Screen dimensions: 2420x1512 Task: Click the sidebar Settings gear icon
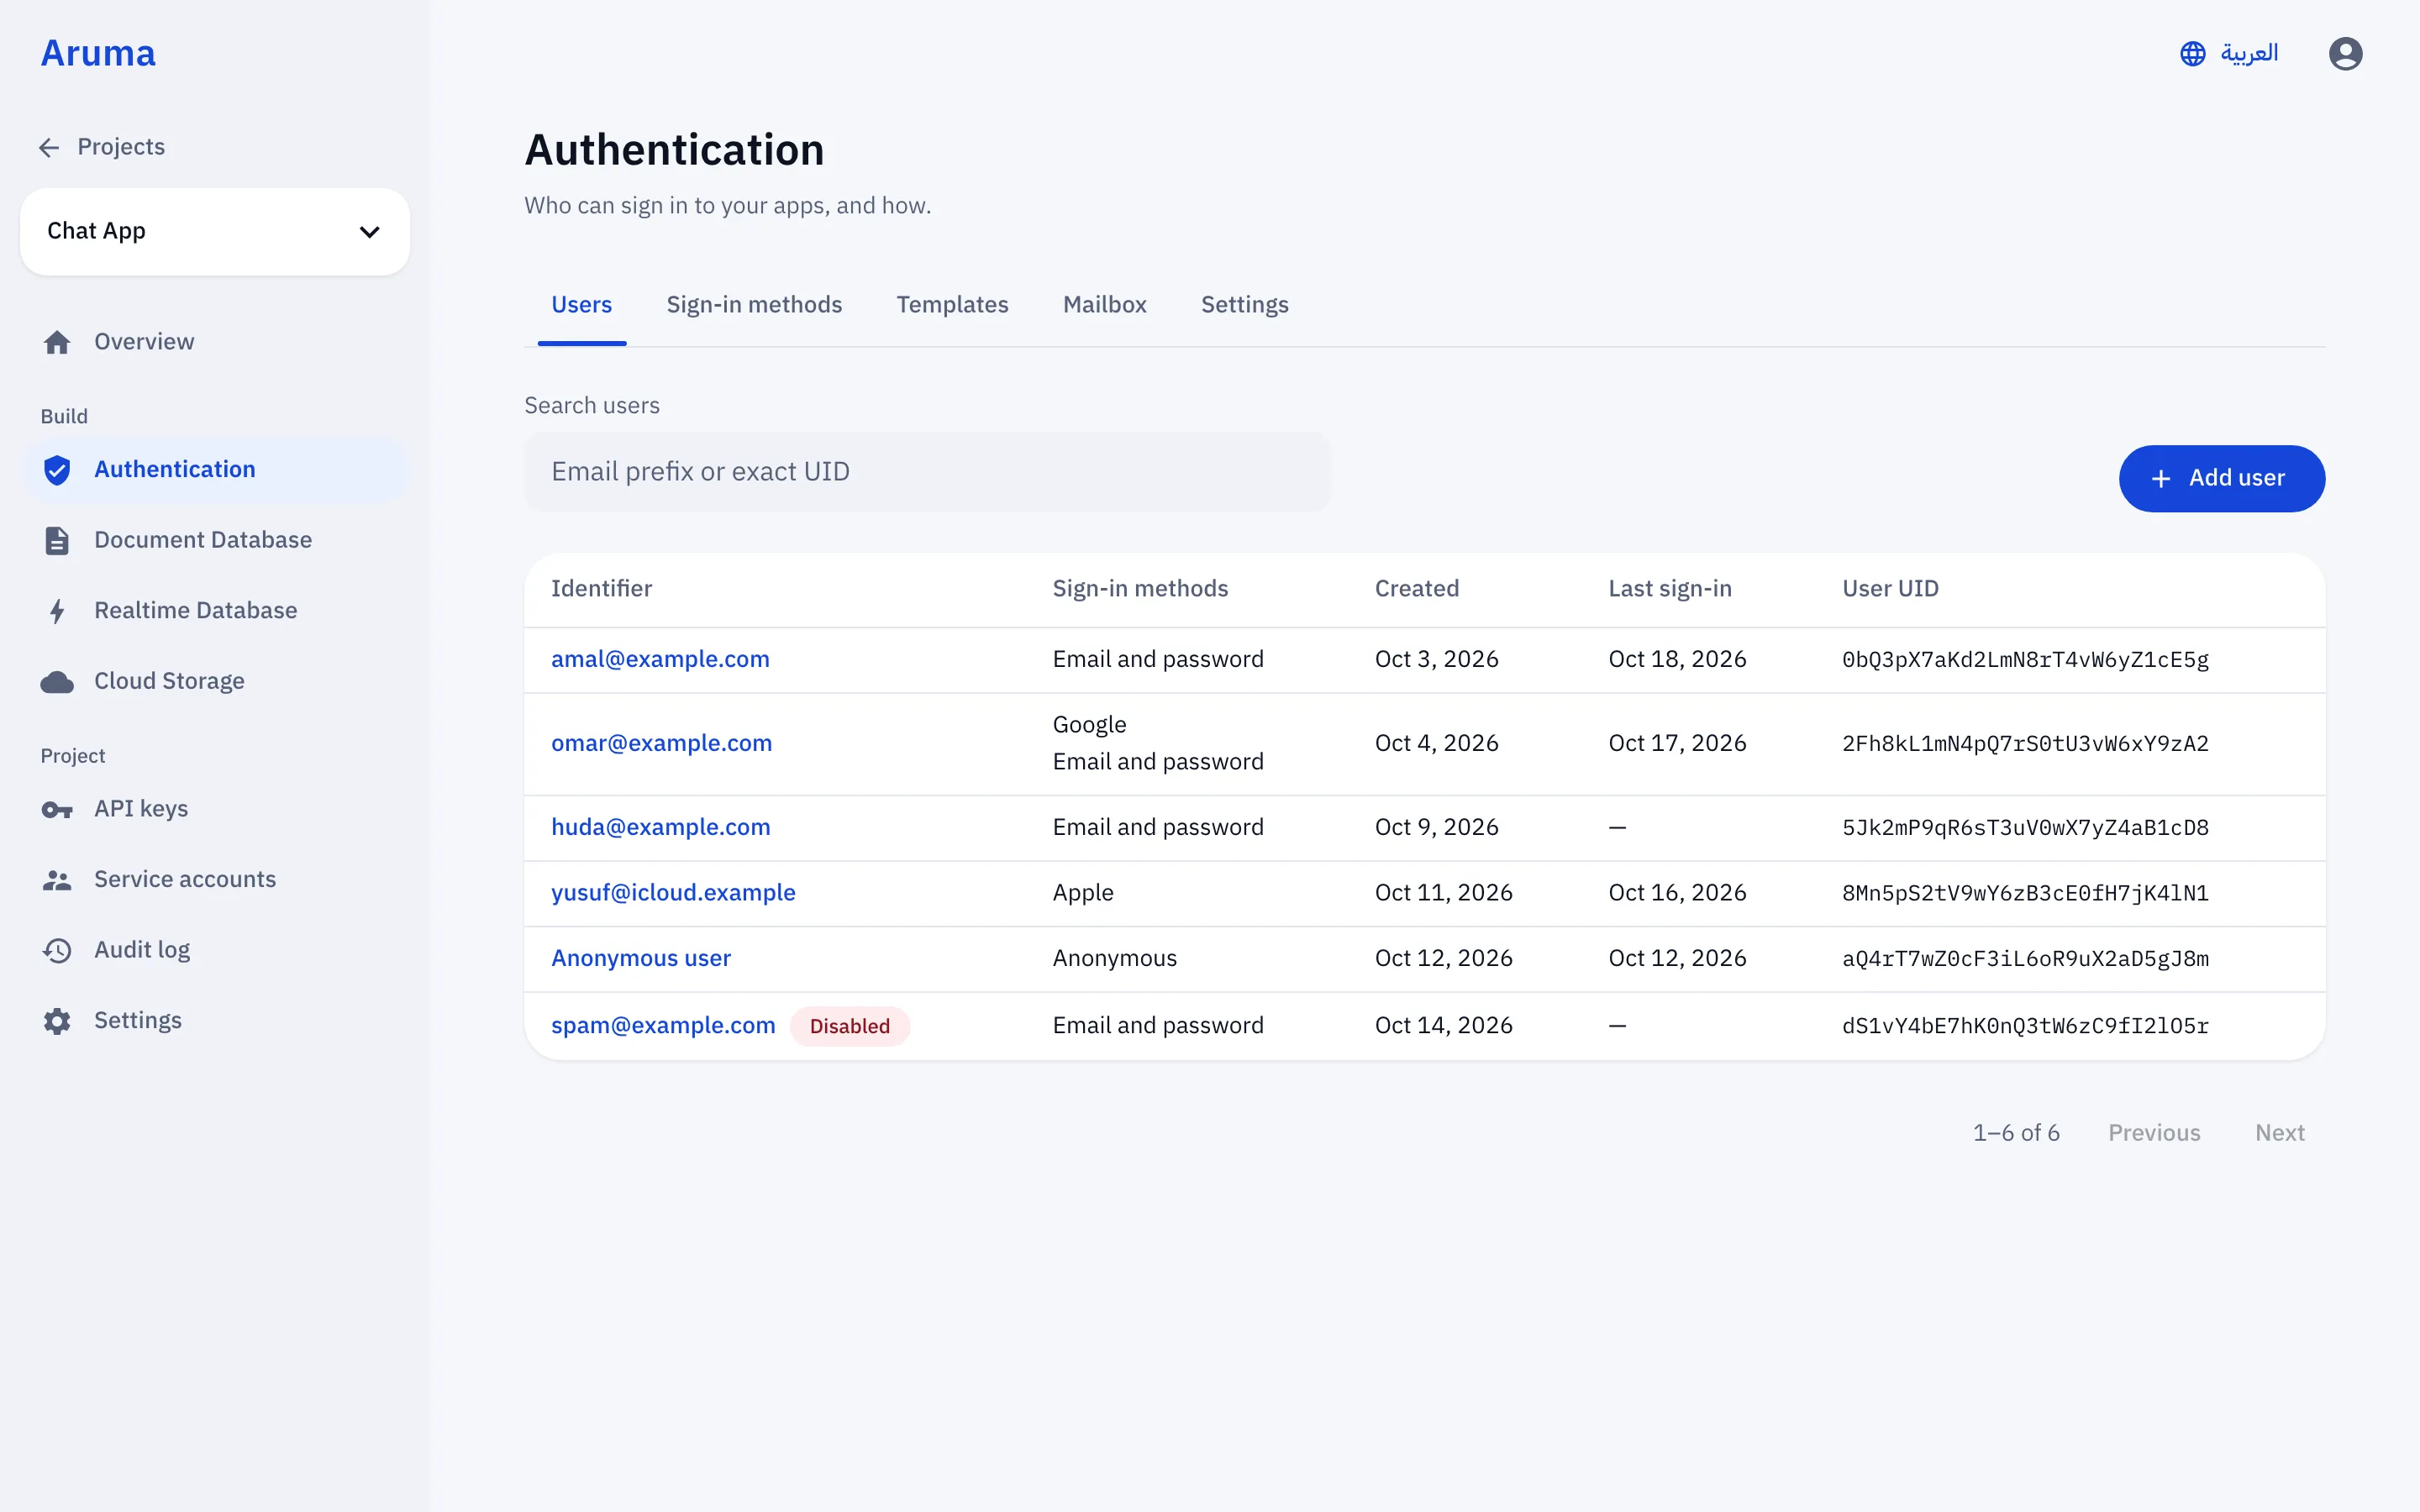pos(57,1021)
